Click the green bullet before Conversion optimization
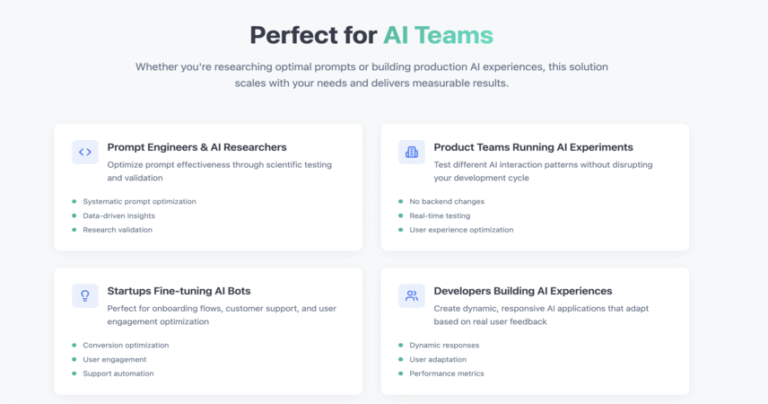Viewport: 768px width, 404px height. tap(74, 345)
